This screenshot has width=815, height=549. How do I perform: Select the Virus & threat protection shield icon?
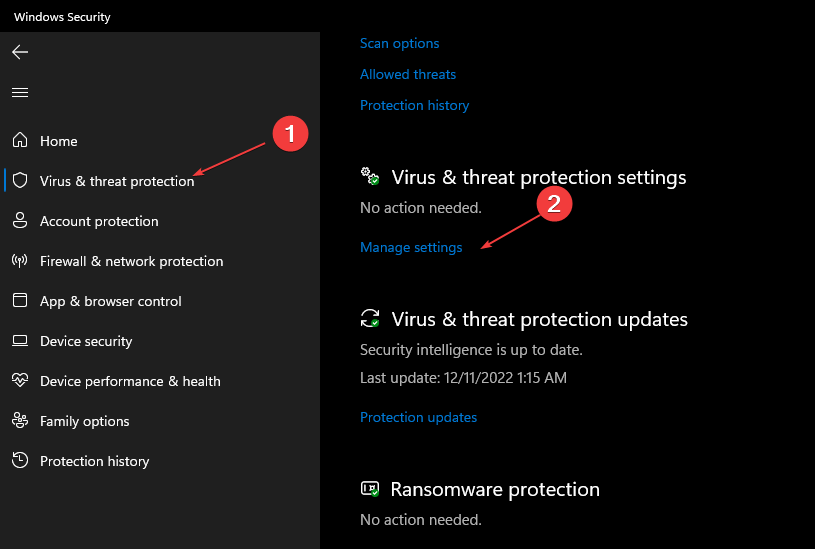20,180
